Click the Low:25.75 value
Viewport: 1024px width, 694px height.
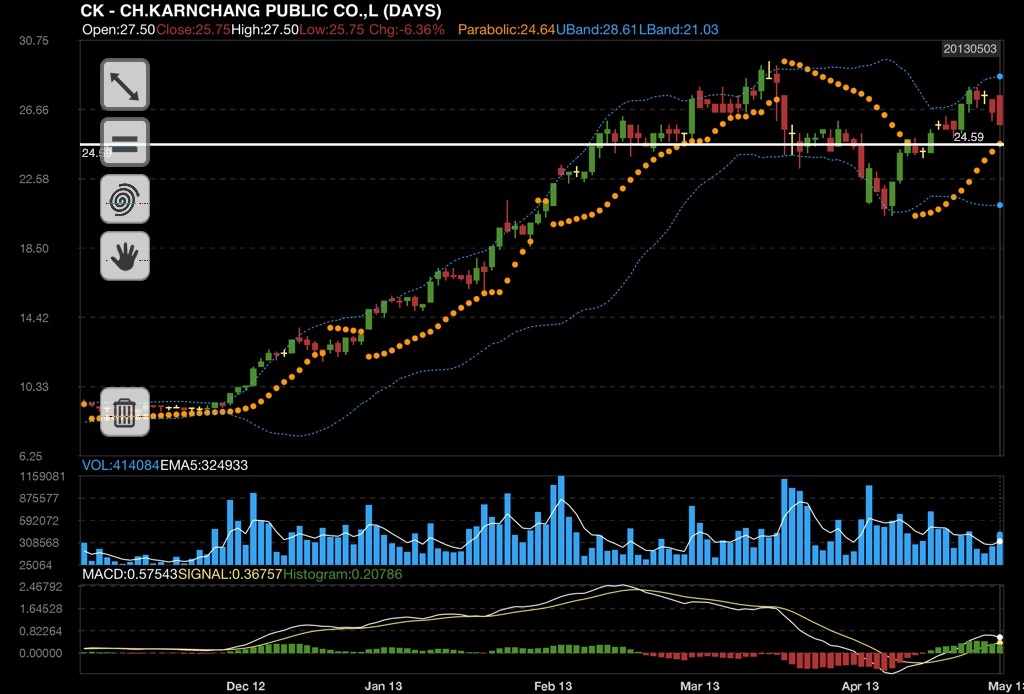coord(332,29)
